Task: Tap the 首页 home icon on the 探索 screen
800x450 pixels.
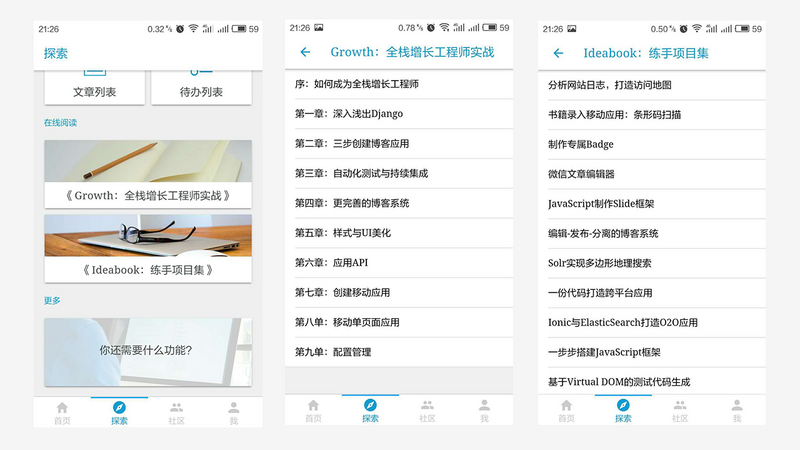Action: (62, 408)
